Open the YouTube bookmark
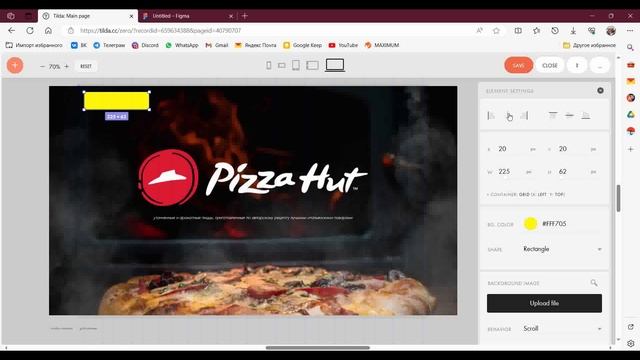The width and height of the screenshot is (640, 360). tap(343, 45)
